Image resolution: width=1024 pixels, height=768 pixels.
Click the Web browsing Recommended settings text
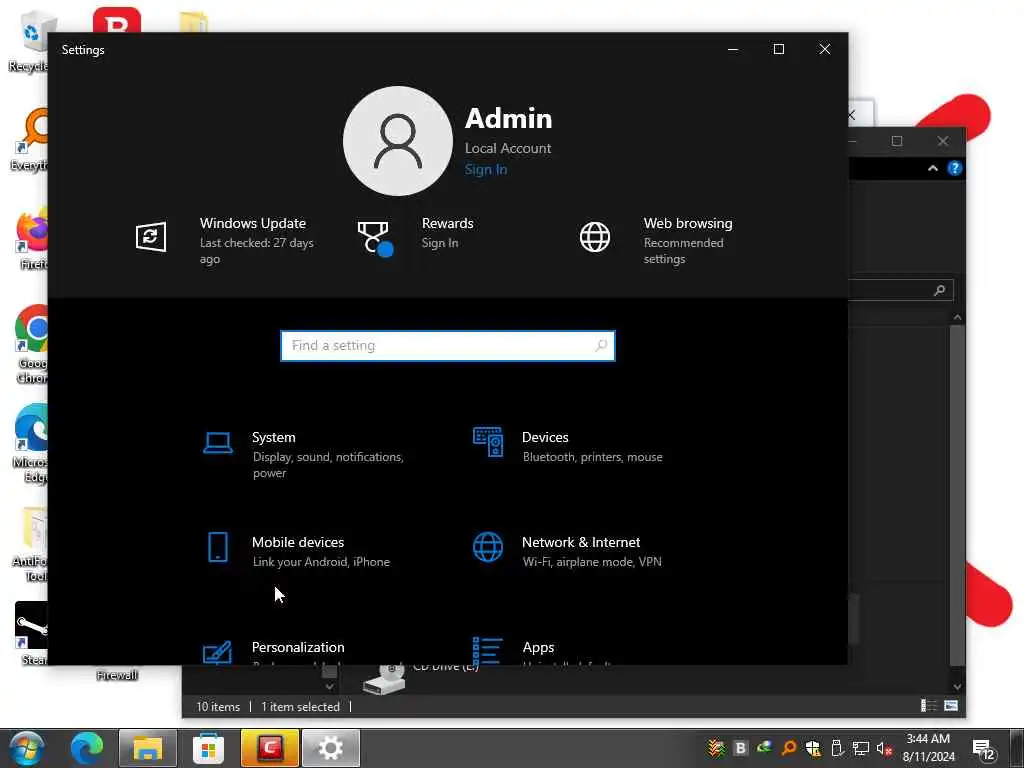pos(683,251)
